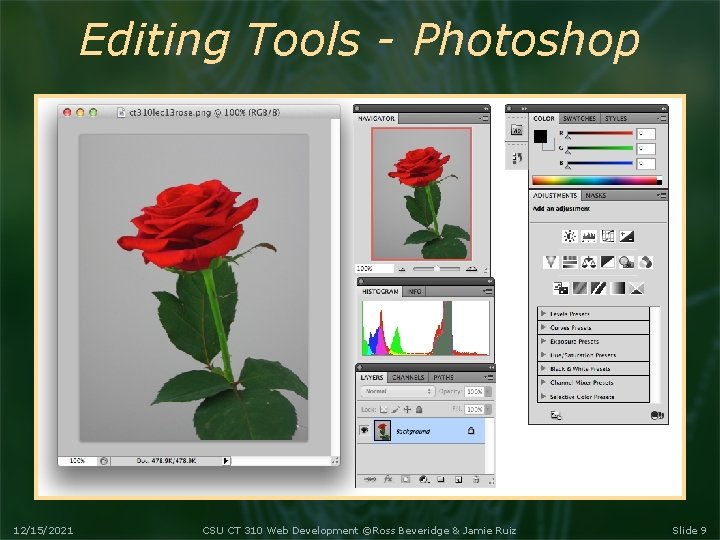Click the Background layer's lock icon
This screenshot has width=720, height=540.
pyautogui.click(x=471, y=431)
